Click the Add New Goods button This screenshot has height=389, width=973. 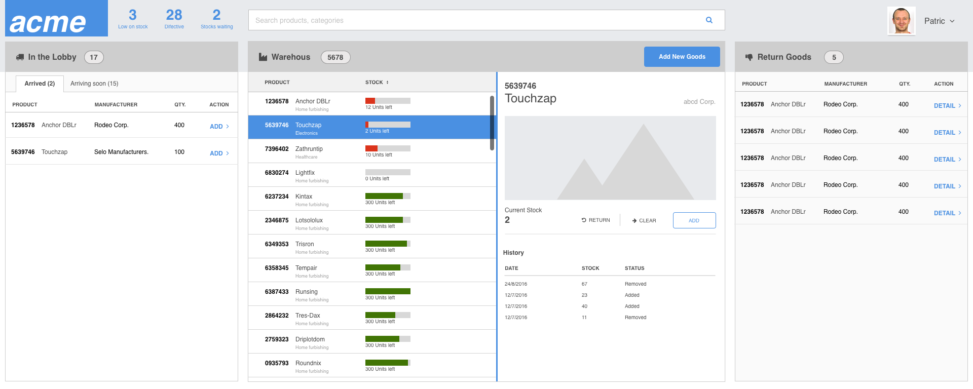click(x=682, y=56)
